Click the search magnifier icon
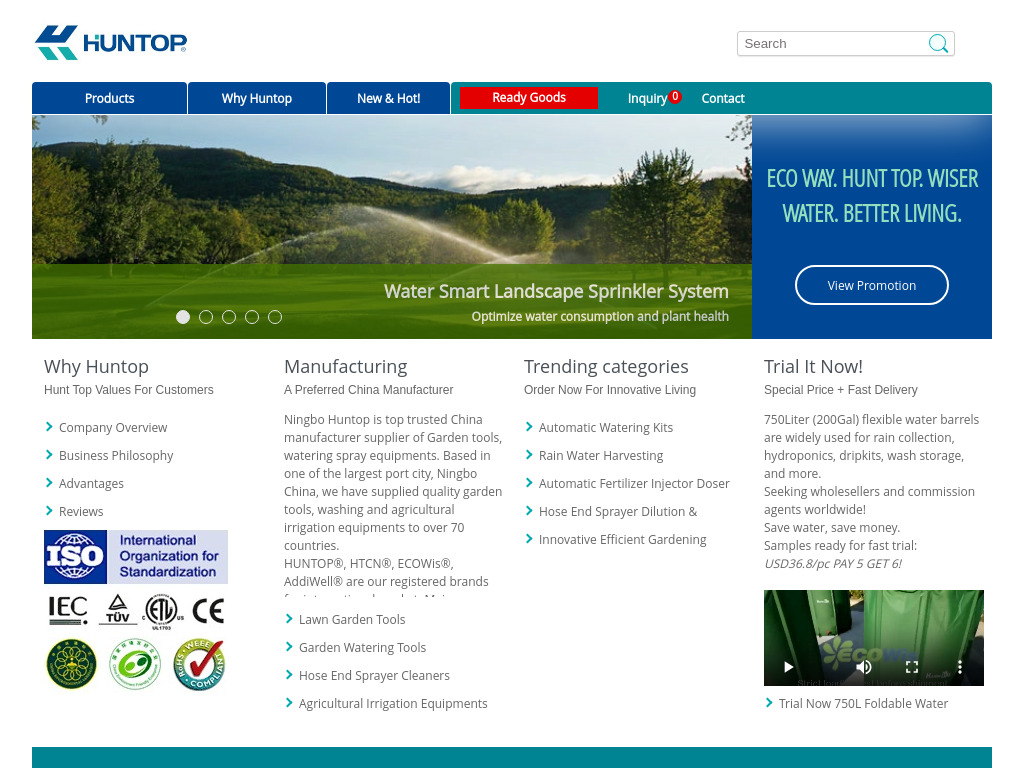Viewport: 1024px width, 768px height. (938, 44)
